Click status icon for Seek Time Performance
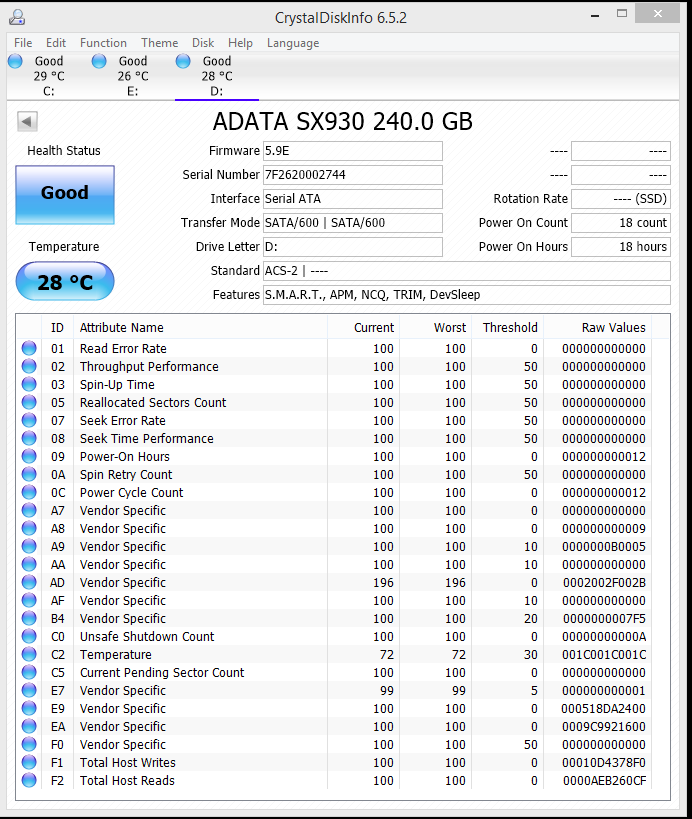Screen dimensions: 692x819 [29, 438]
